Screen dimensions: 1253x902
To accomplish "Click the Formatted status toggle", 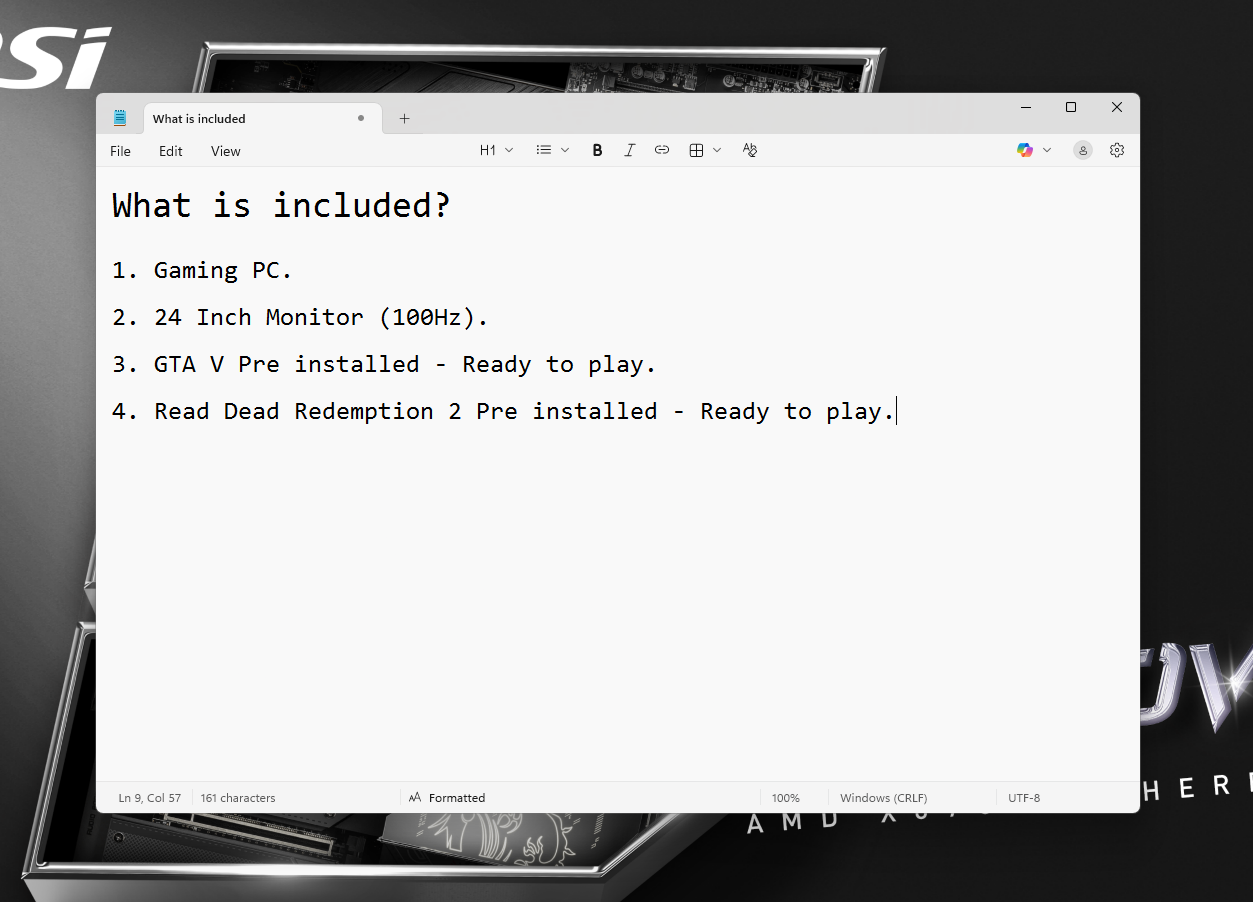I will coord(447,798).
